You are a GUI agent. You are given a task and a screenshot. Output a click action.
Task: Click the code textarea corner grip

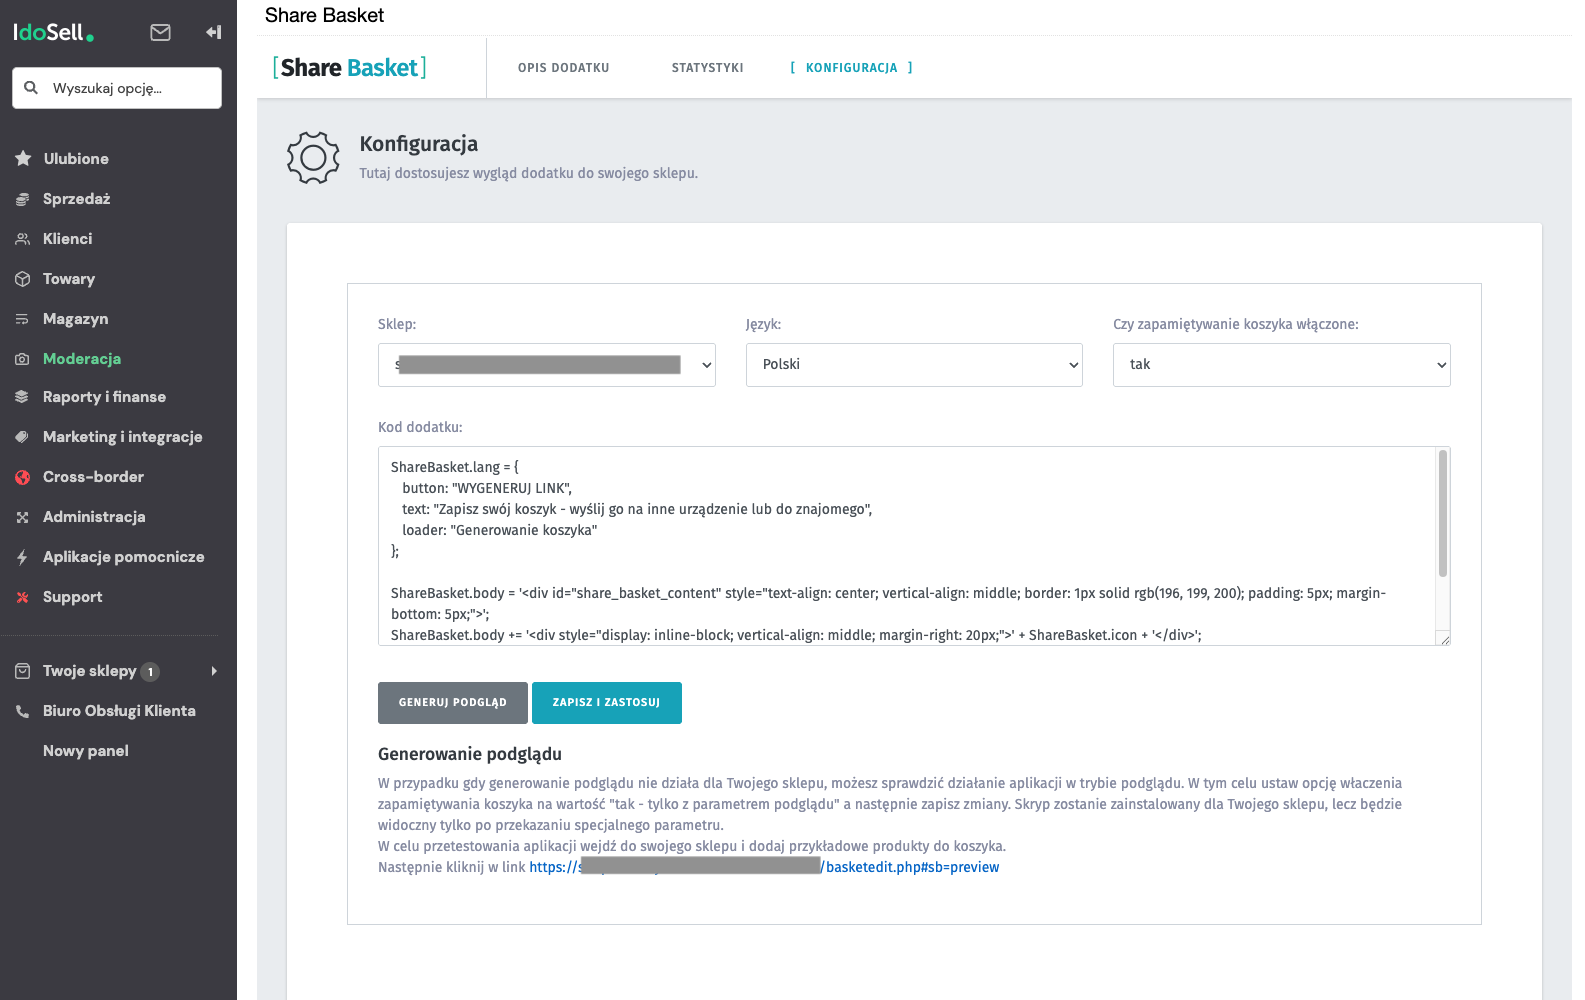[1444, 640]
